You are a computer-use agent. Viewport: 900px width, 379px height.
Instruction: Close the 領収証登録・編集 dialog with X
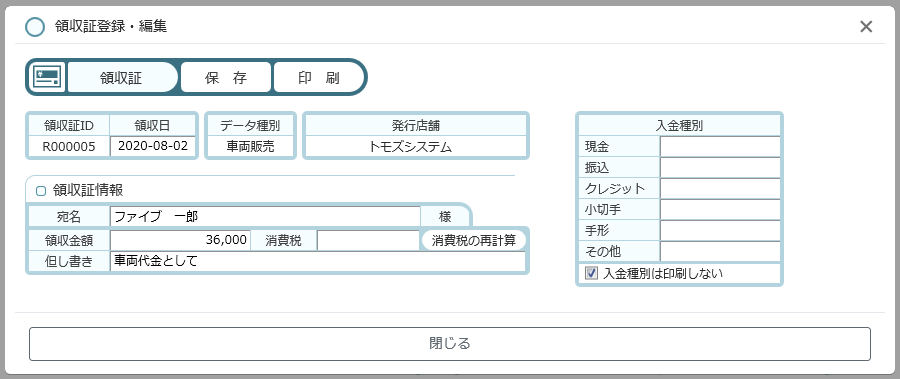click(x=866, y=26)
